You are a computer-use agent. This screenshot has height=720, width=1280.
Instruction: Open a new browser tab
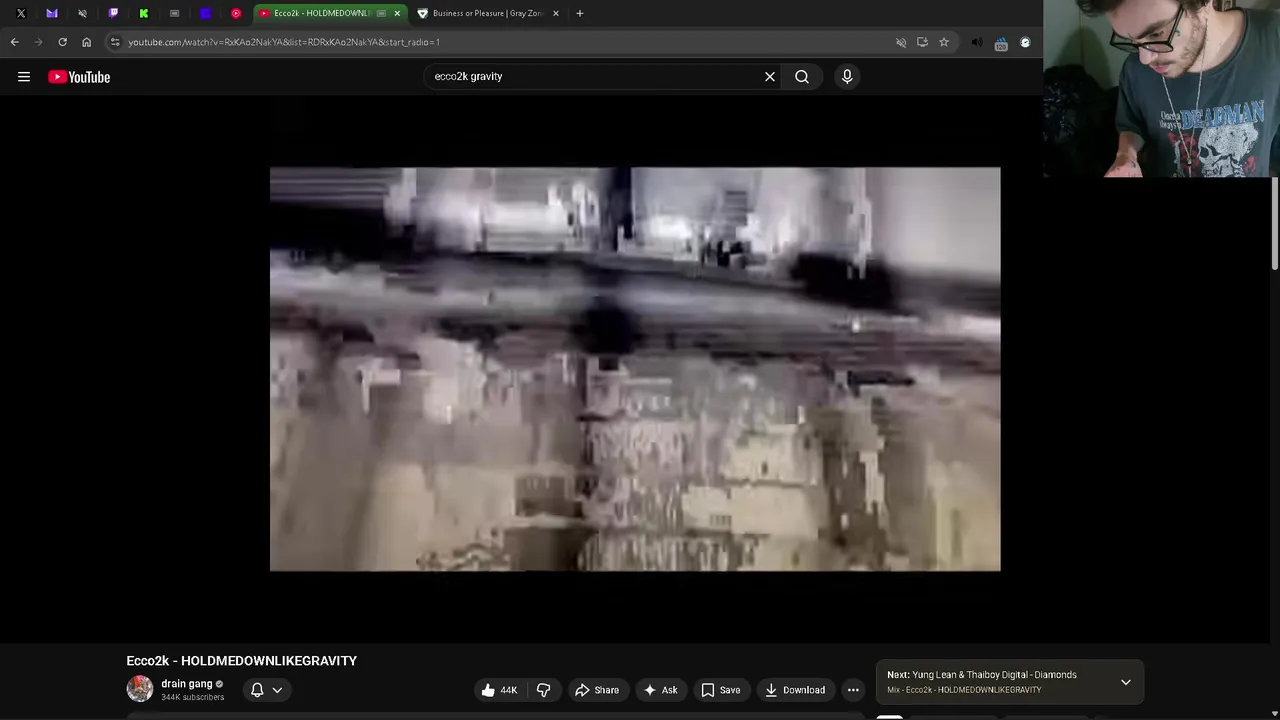580,13
